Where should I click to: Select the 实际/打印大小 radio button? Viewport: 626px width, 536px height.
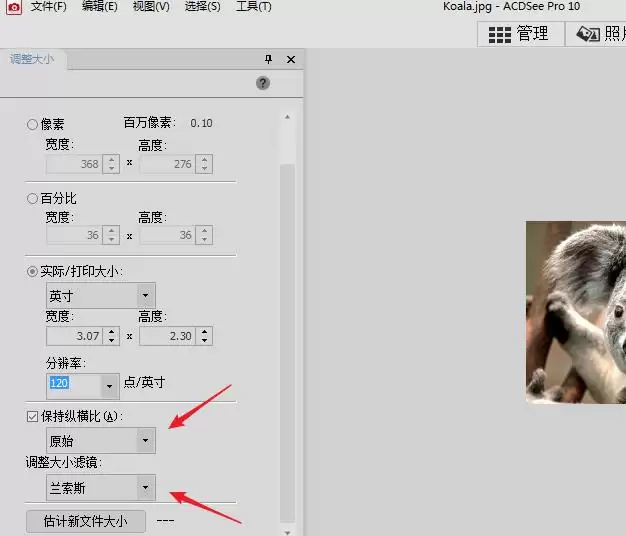point(32,272)
